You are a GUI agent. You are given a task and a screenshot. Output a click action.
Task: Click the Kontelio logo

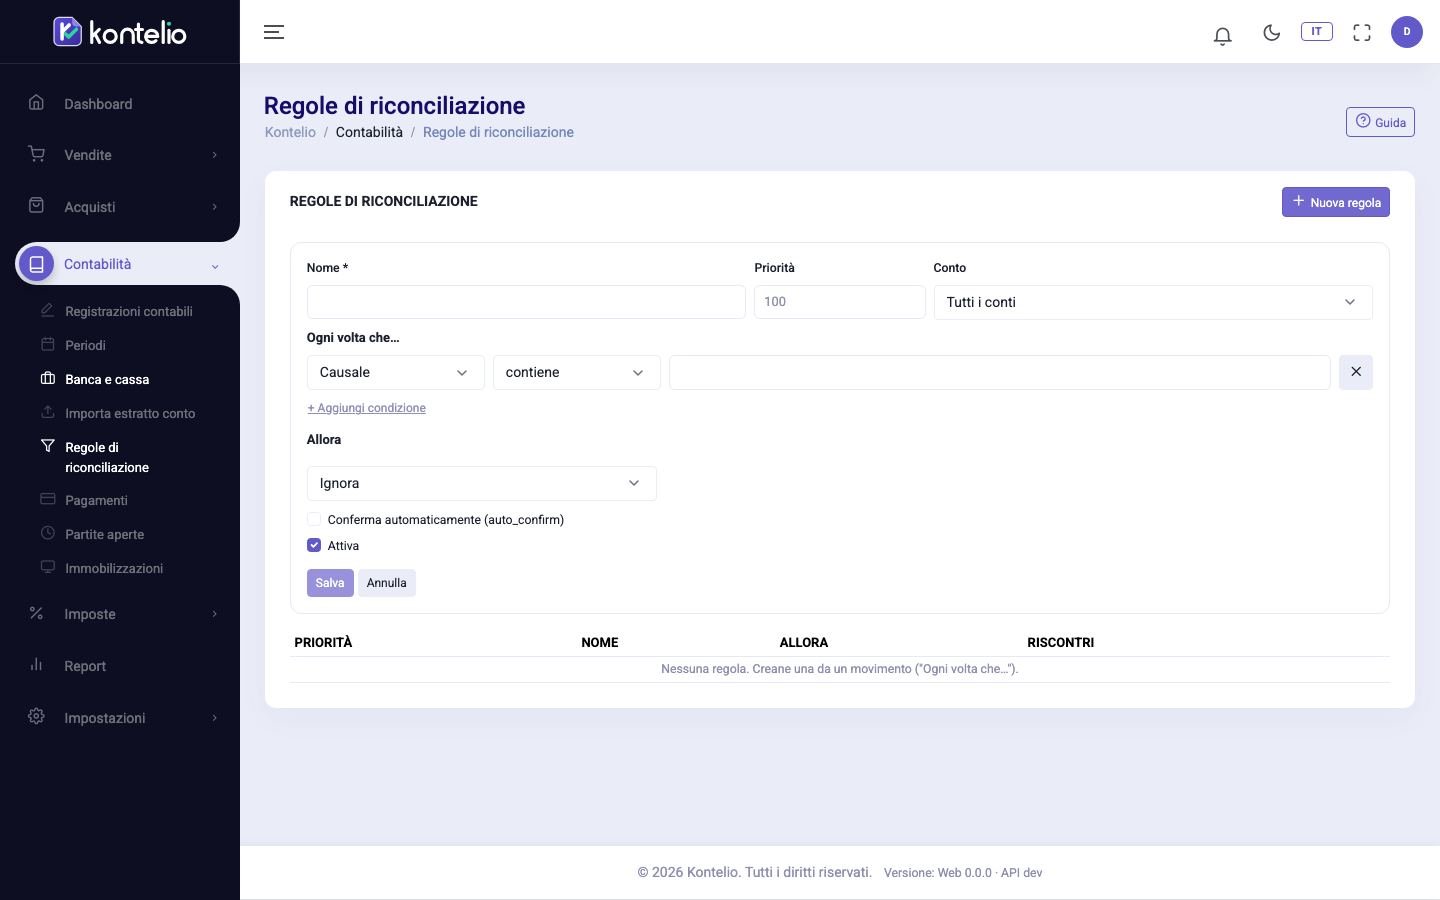click(x=120, y=32)
